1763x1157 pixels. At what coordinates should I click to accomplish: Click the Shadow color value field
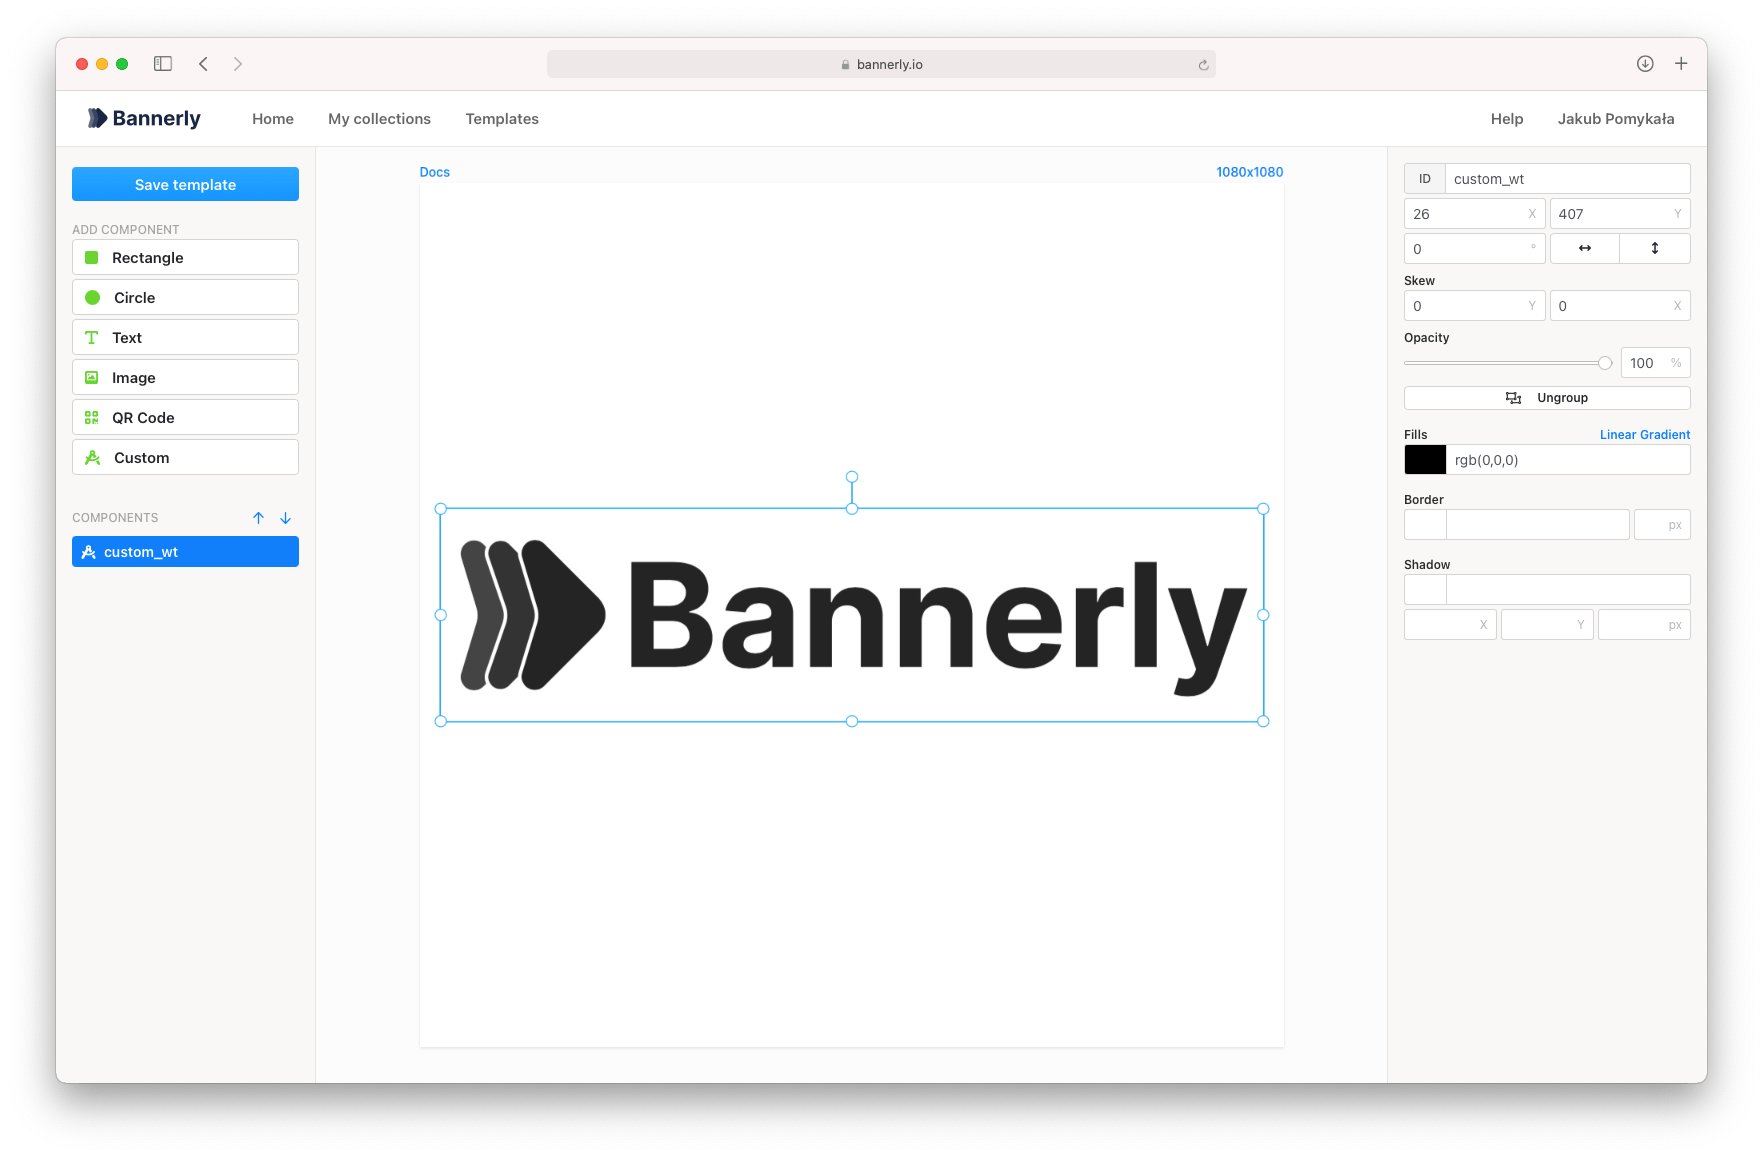[x=1568, y=590]
